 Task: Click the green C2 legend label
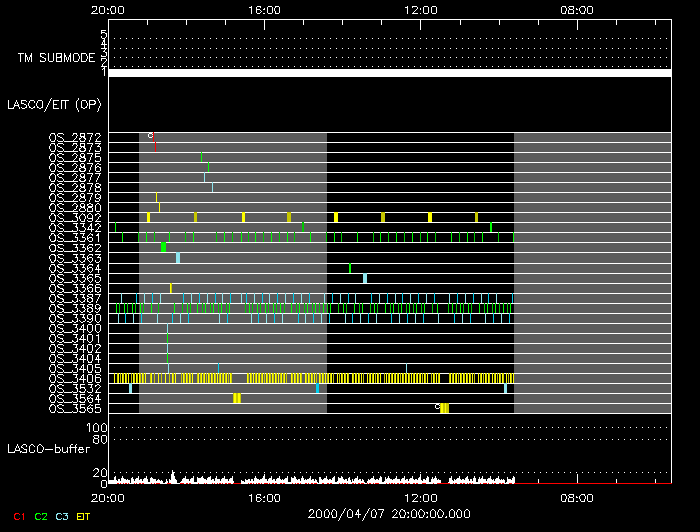click(x=41, y=516)
